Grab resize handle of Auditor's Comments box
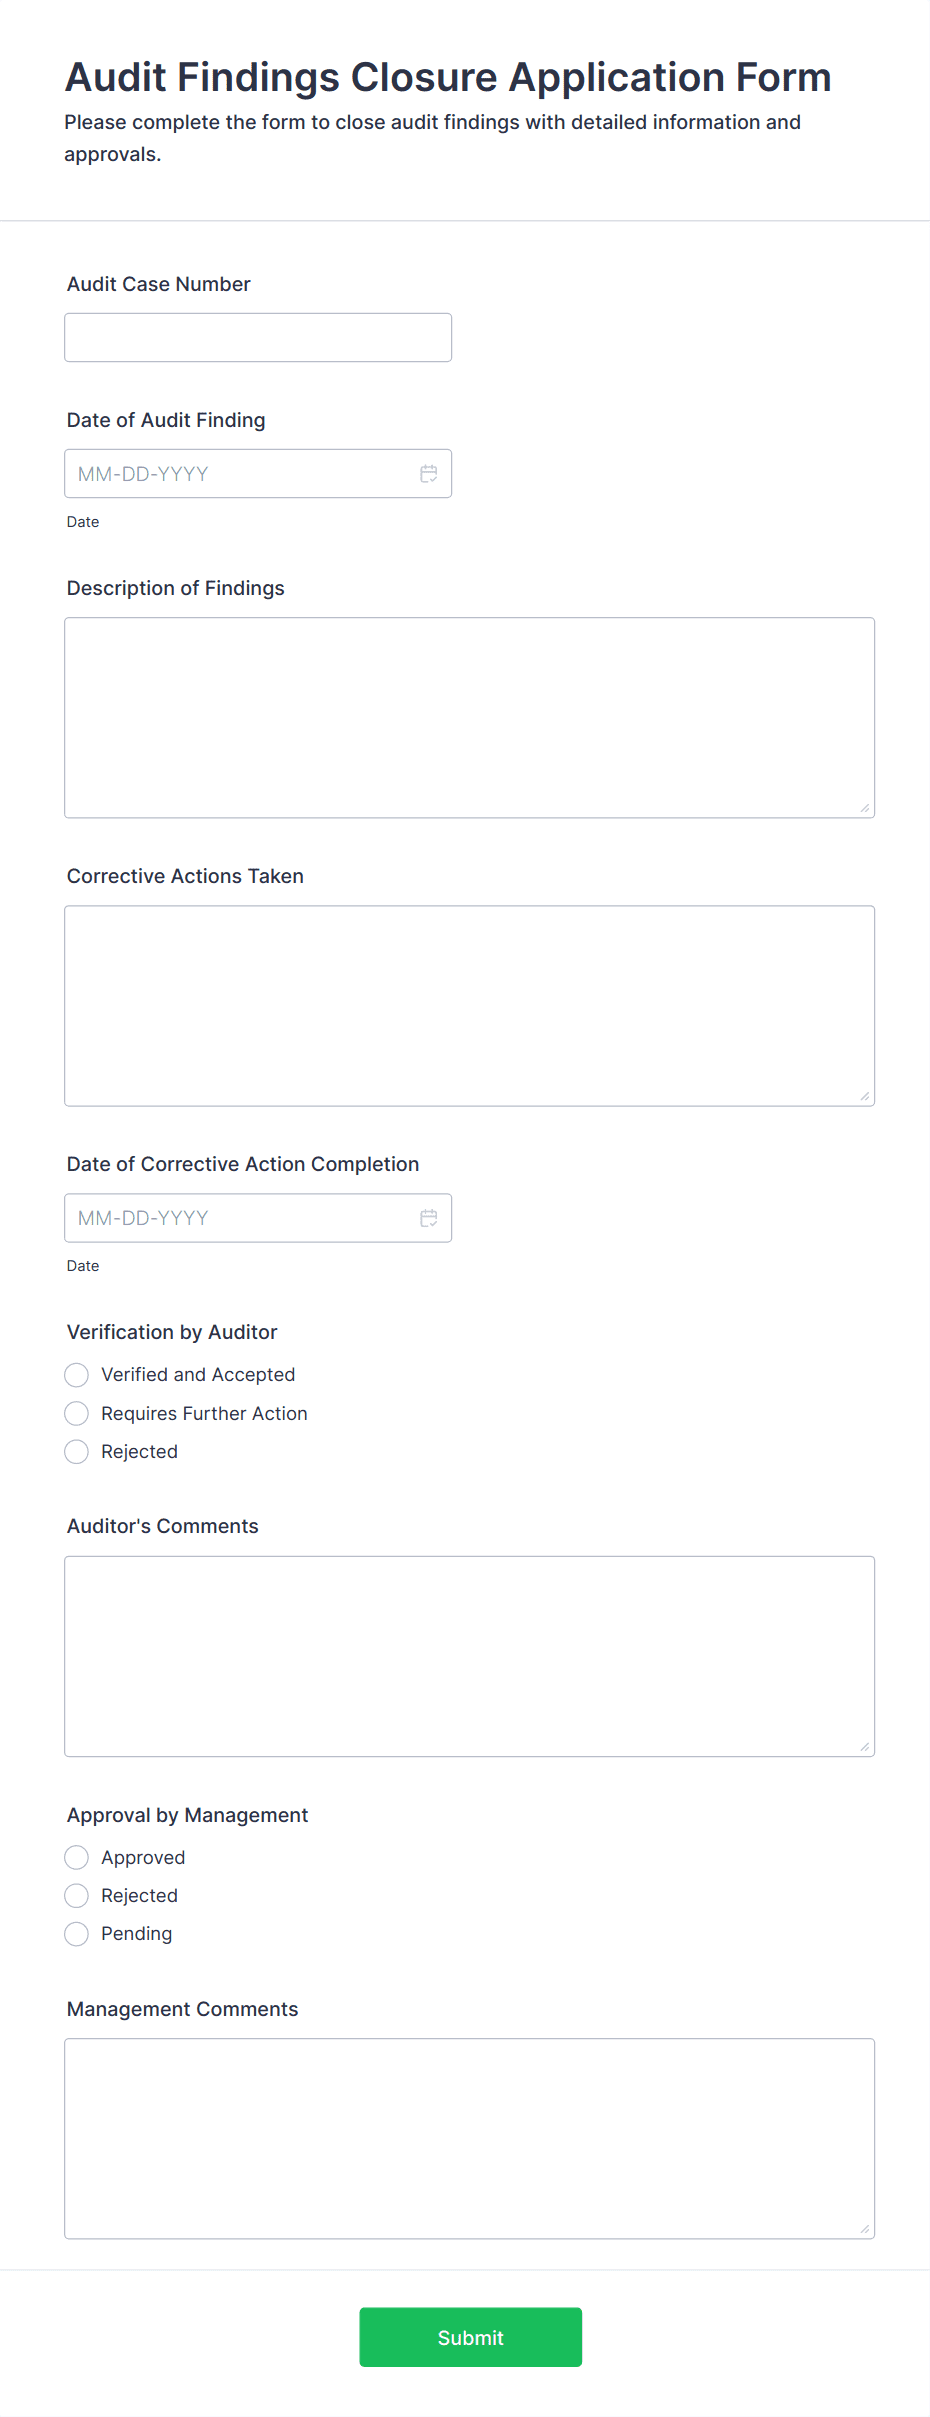The width and height of the screenshot is (930, 2417). coord(865,1747)
